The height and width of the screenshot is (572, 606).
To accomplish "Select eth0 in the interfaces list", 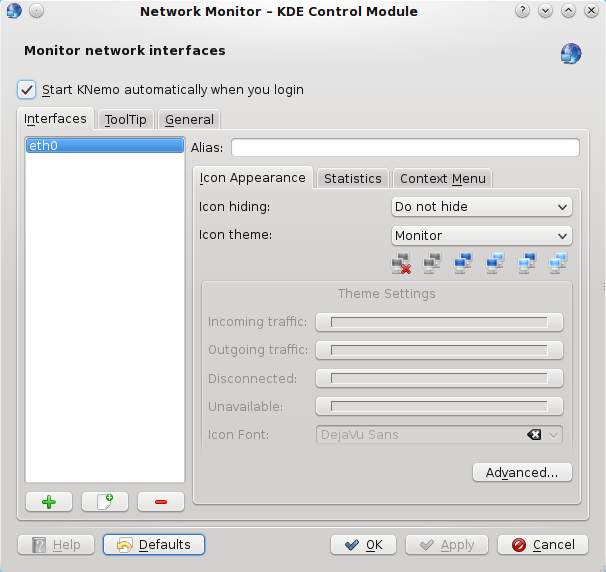I will [105, 146].
